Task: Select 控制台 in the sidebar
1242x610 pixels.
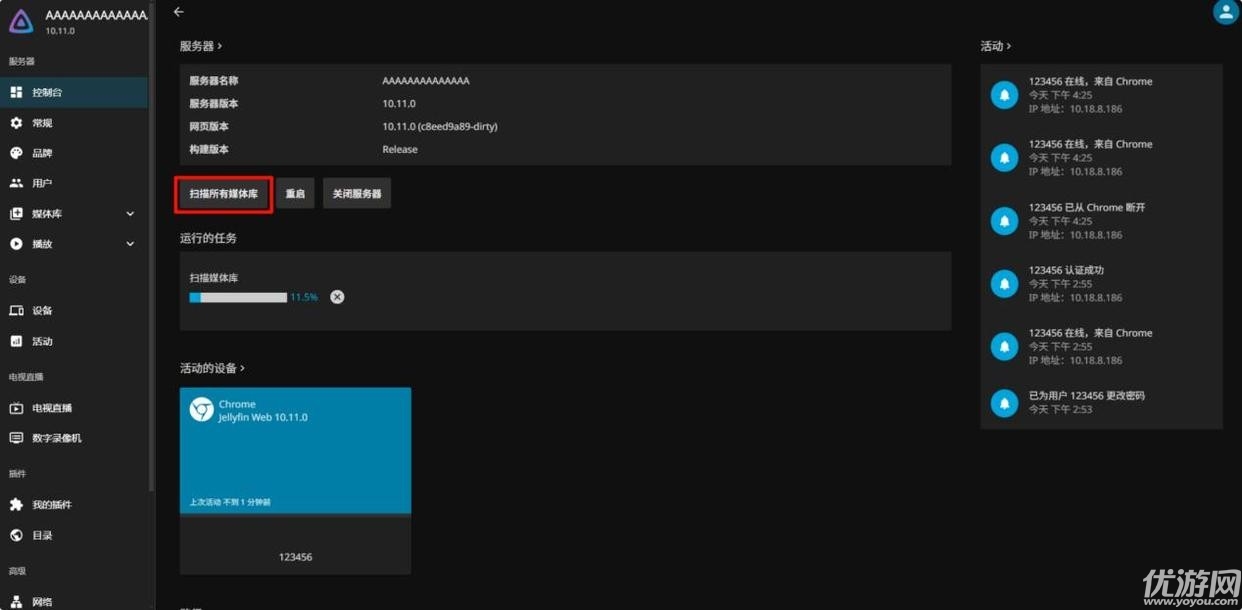Action: coord(46,92)
